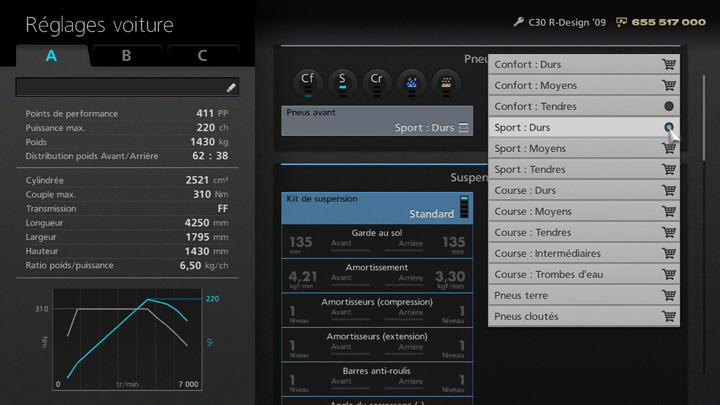Click cart icon beside Pneus cloutés

pos(668,316)
